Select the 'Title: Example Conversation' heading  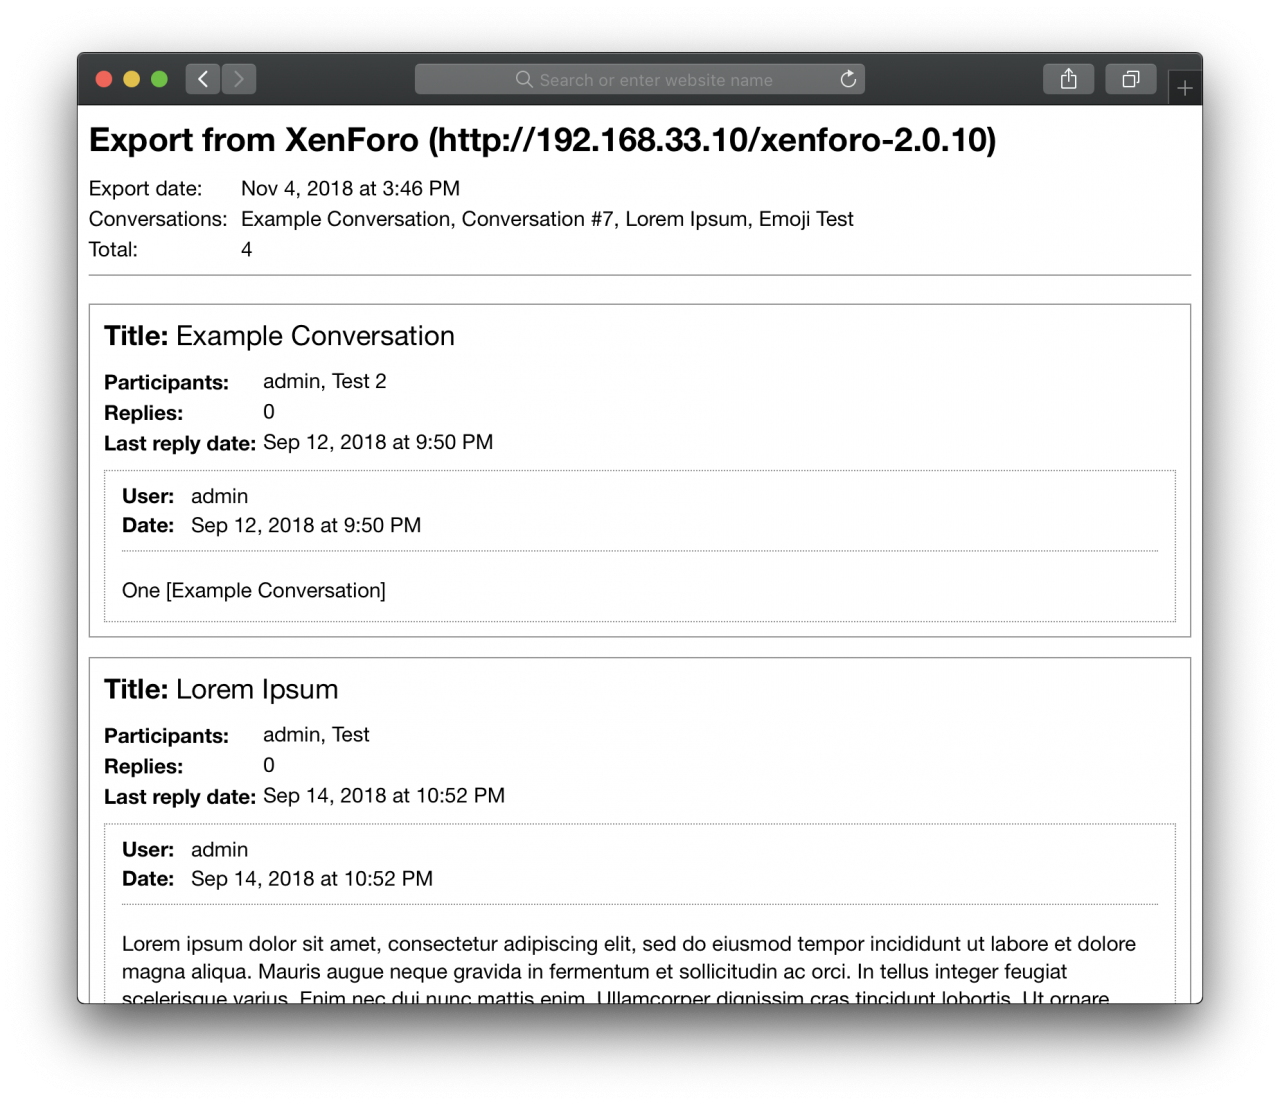coord(279,336)
